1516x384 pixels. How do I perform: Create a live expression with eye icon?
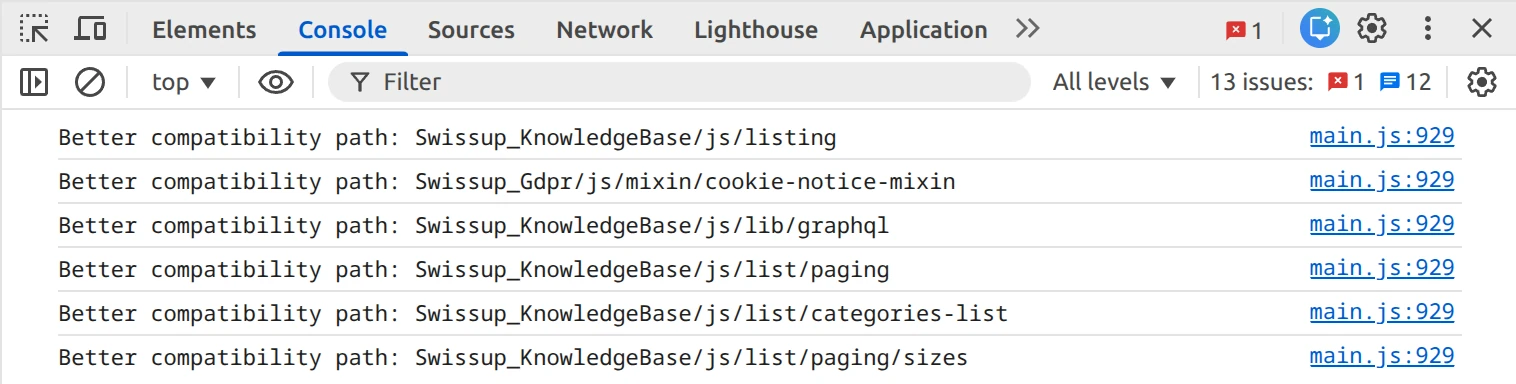(276, 82)
